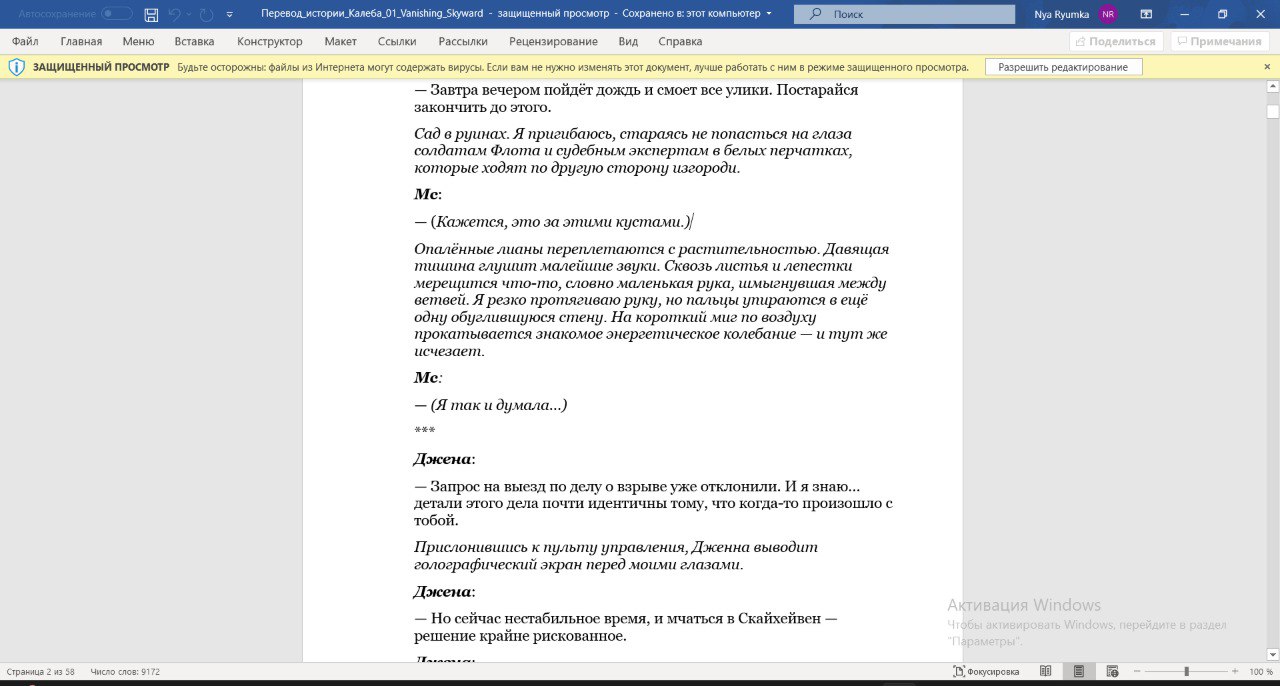This screenshot has height=686, width=1280.
Task: Click the Nya Ryumka account name
Action: [1061, 14]
